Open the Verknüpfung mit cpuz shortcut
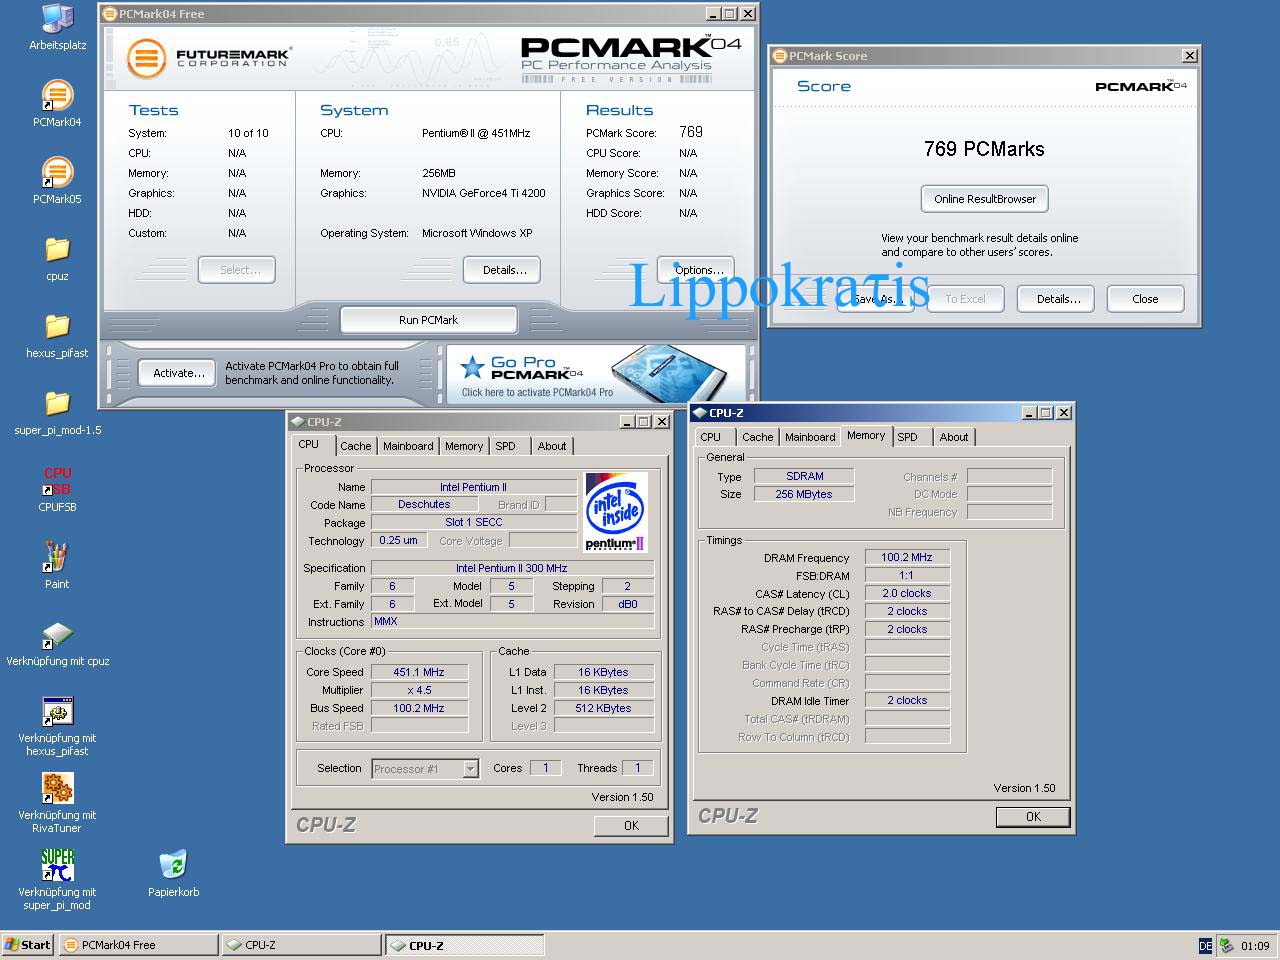 pos(57,643)
